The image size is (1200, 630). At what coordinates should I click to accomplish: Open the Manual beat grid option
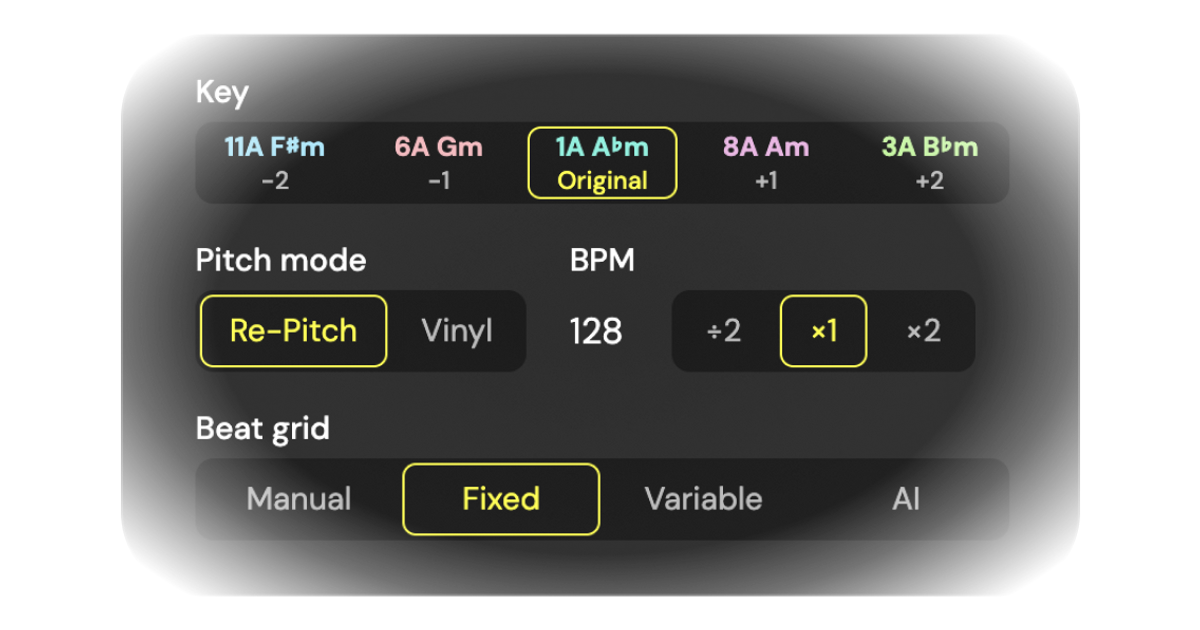coord(298,499)
